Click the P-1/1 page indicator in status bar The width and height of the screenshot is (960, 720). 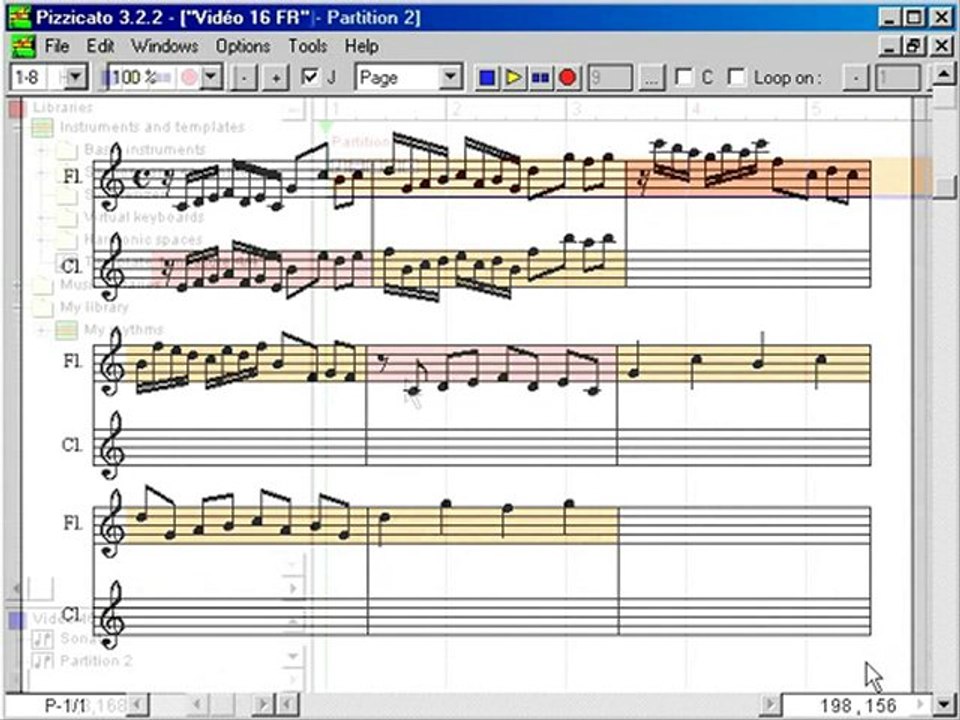(65, 705)
